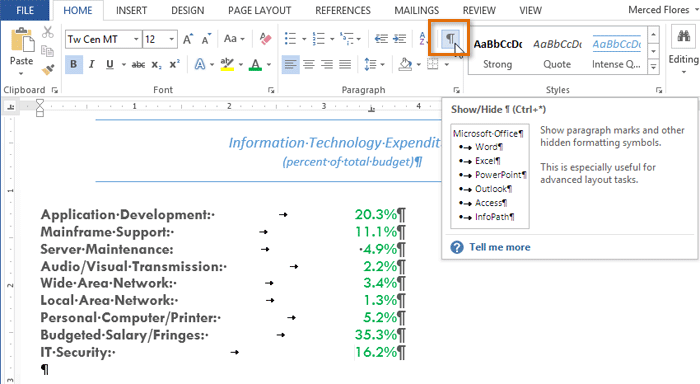Apply subscript formatting

(156, 65)
